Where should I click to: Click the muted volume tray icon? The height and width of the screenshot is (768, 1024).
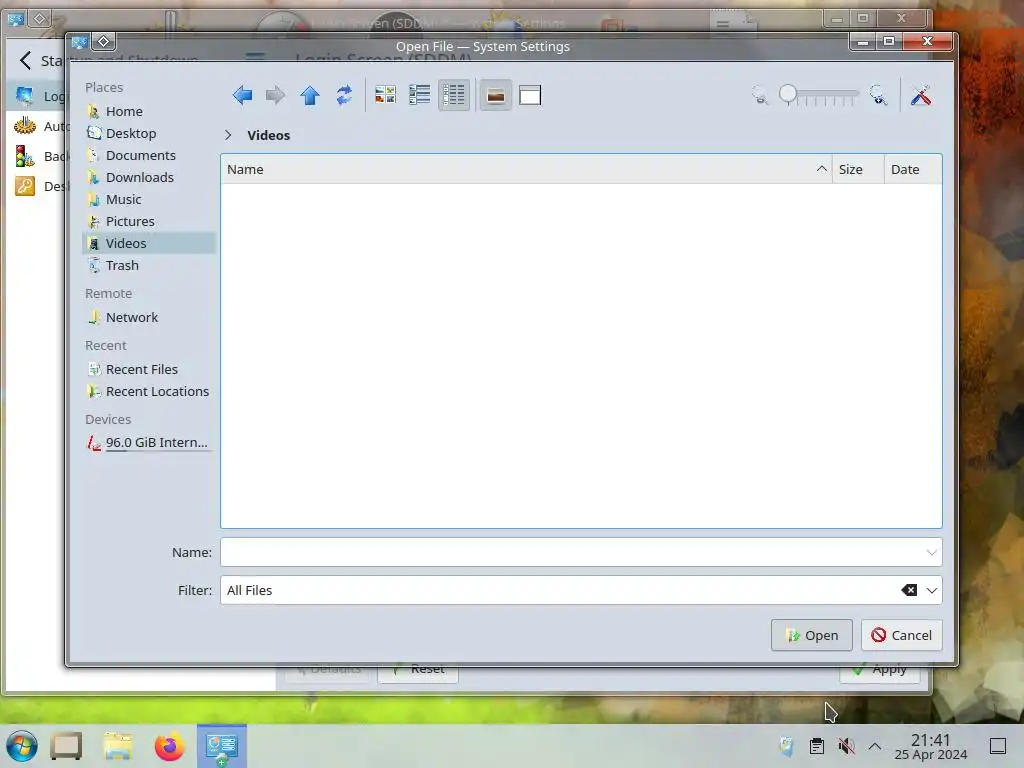point(846,746)
